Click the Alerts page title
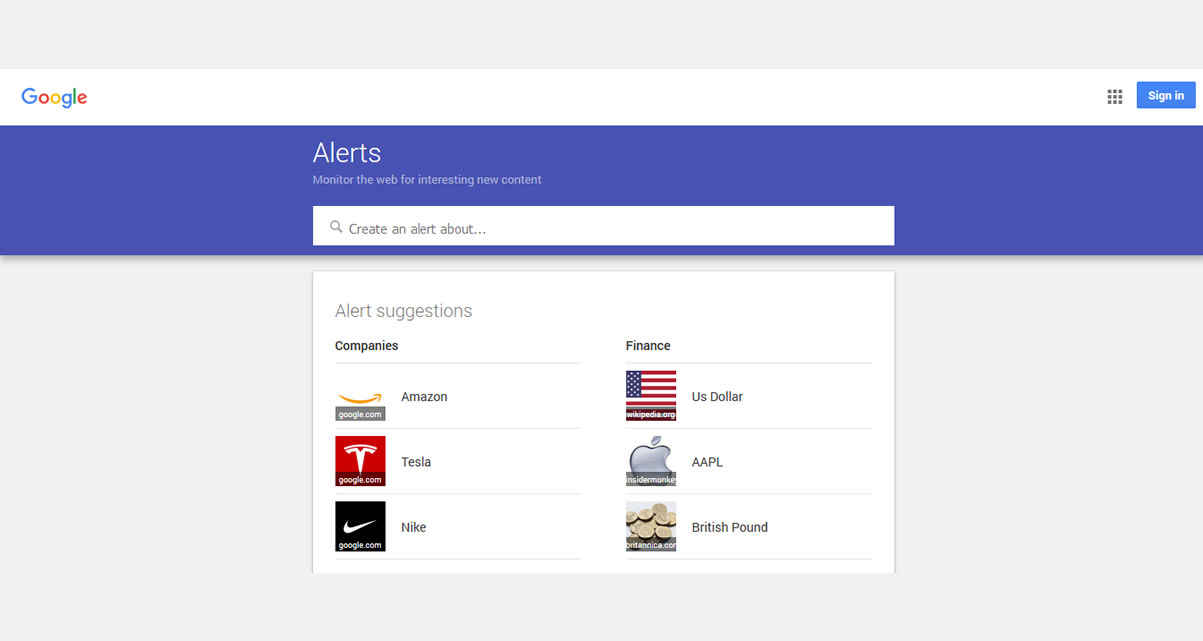The width and height of the screenshot is (1203, 641). pyautogui.click(x=347, y=153)
